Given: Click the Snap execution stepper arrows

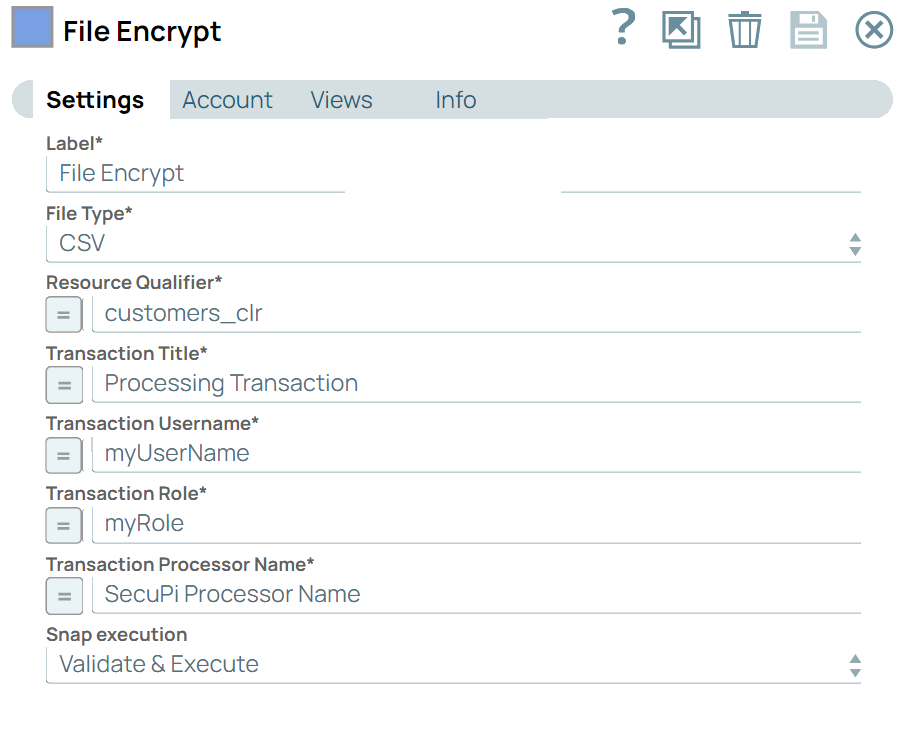Looking at the screenshot, I should (855, 664).
